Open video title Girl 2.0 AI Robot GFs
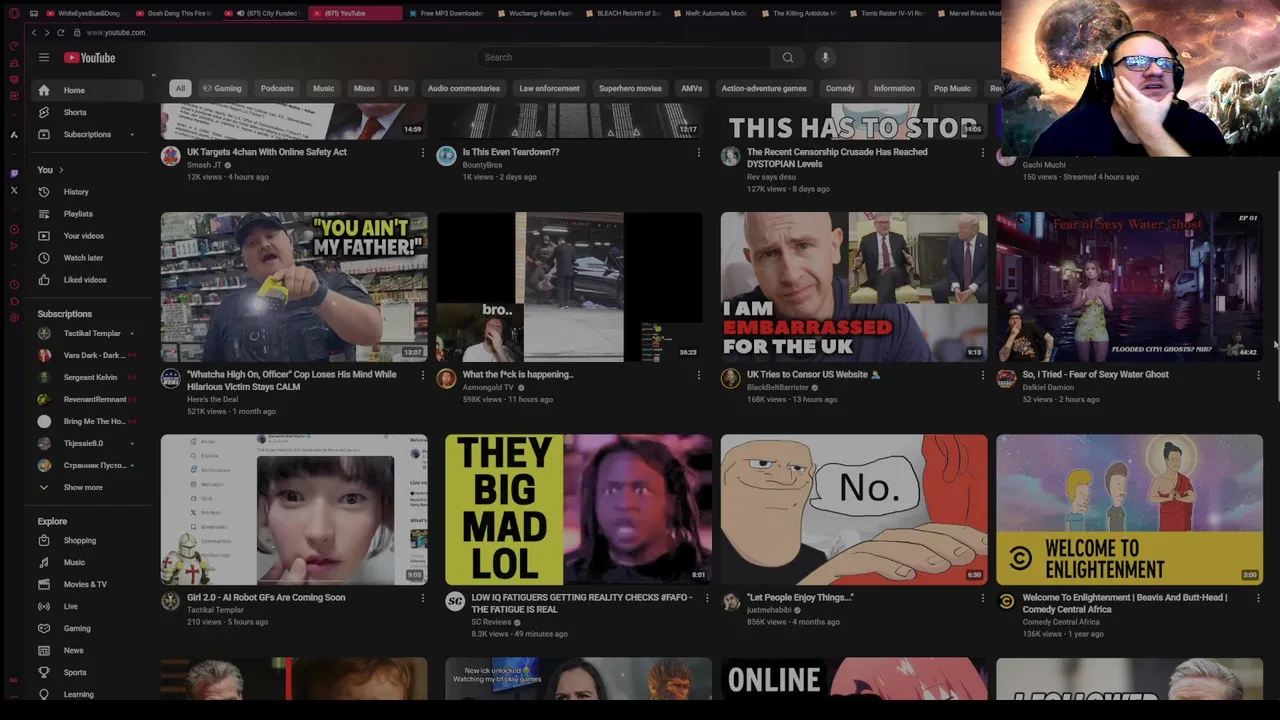 click(266, 598)
